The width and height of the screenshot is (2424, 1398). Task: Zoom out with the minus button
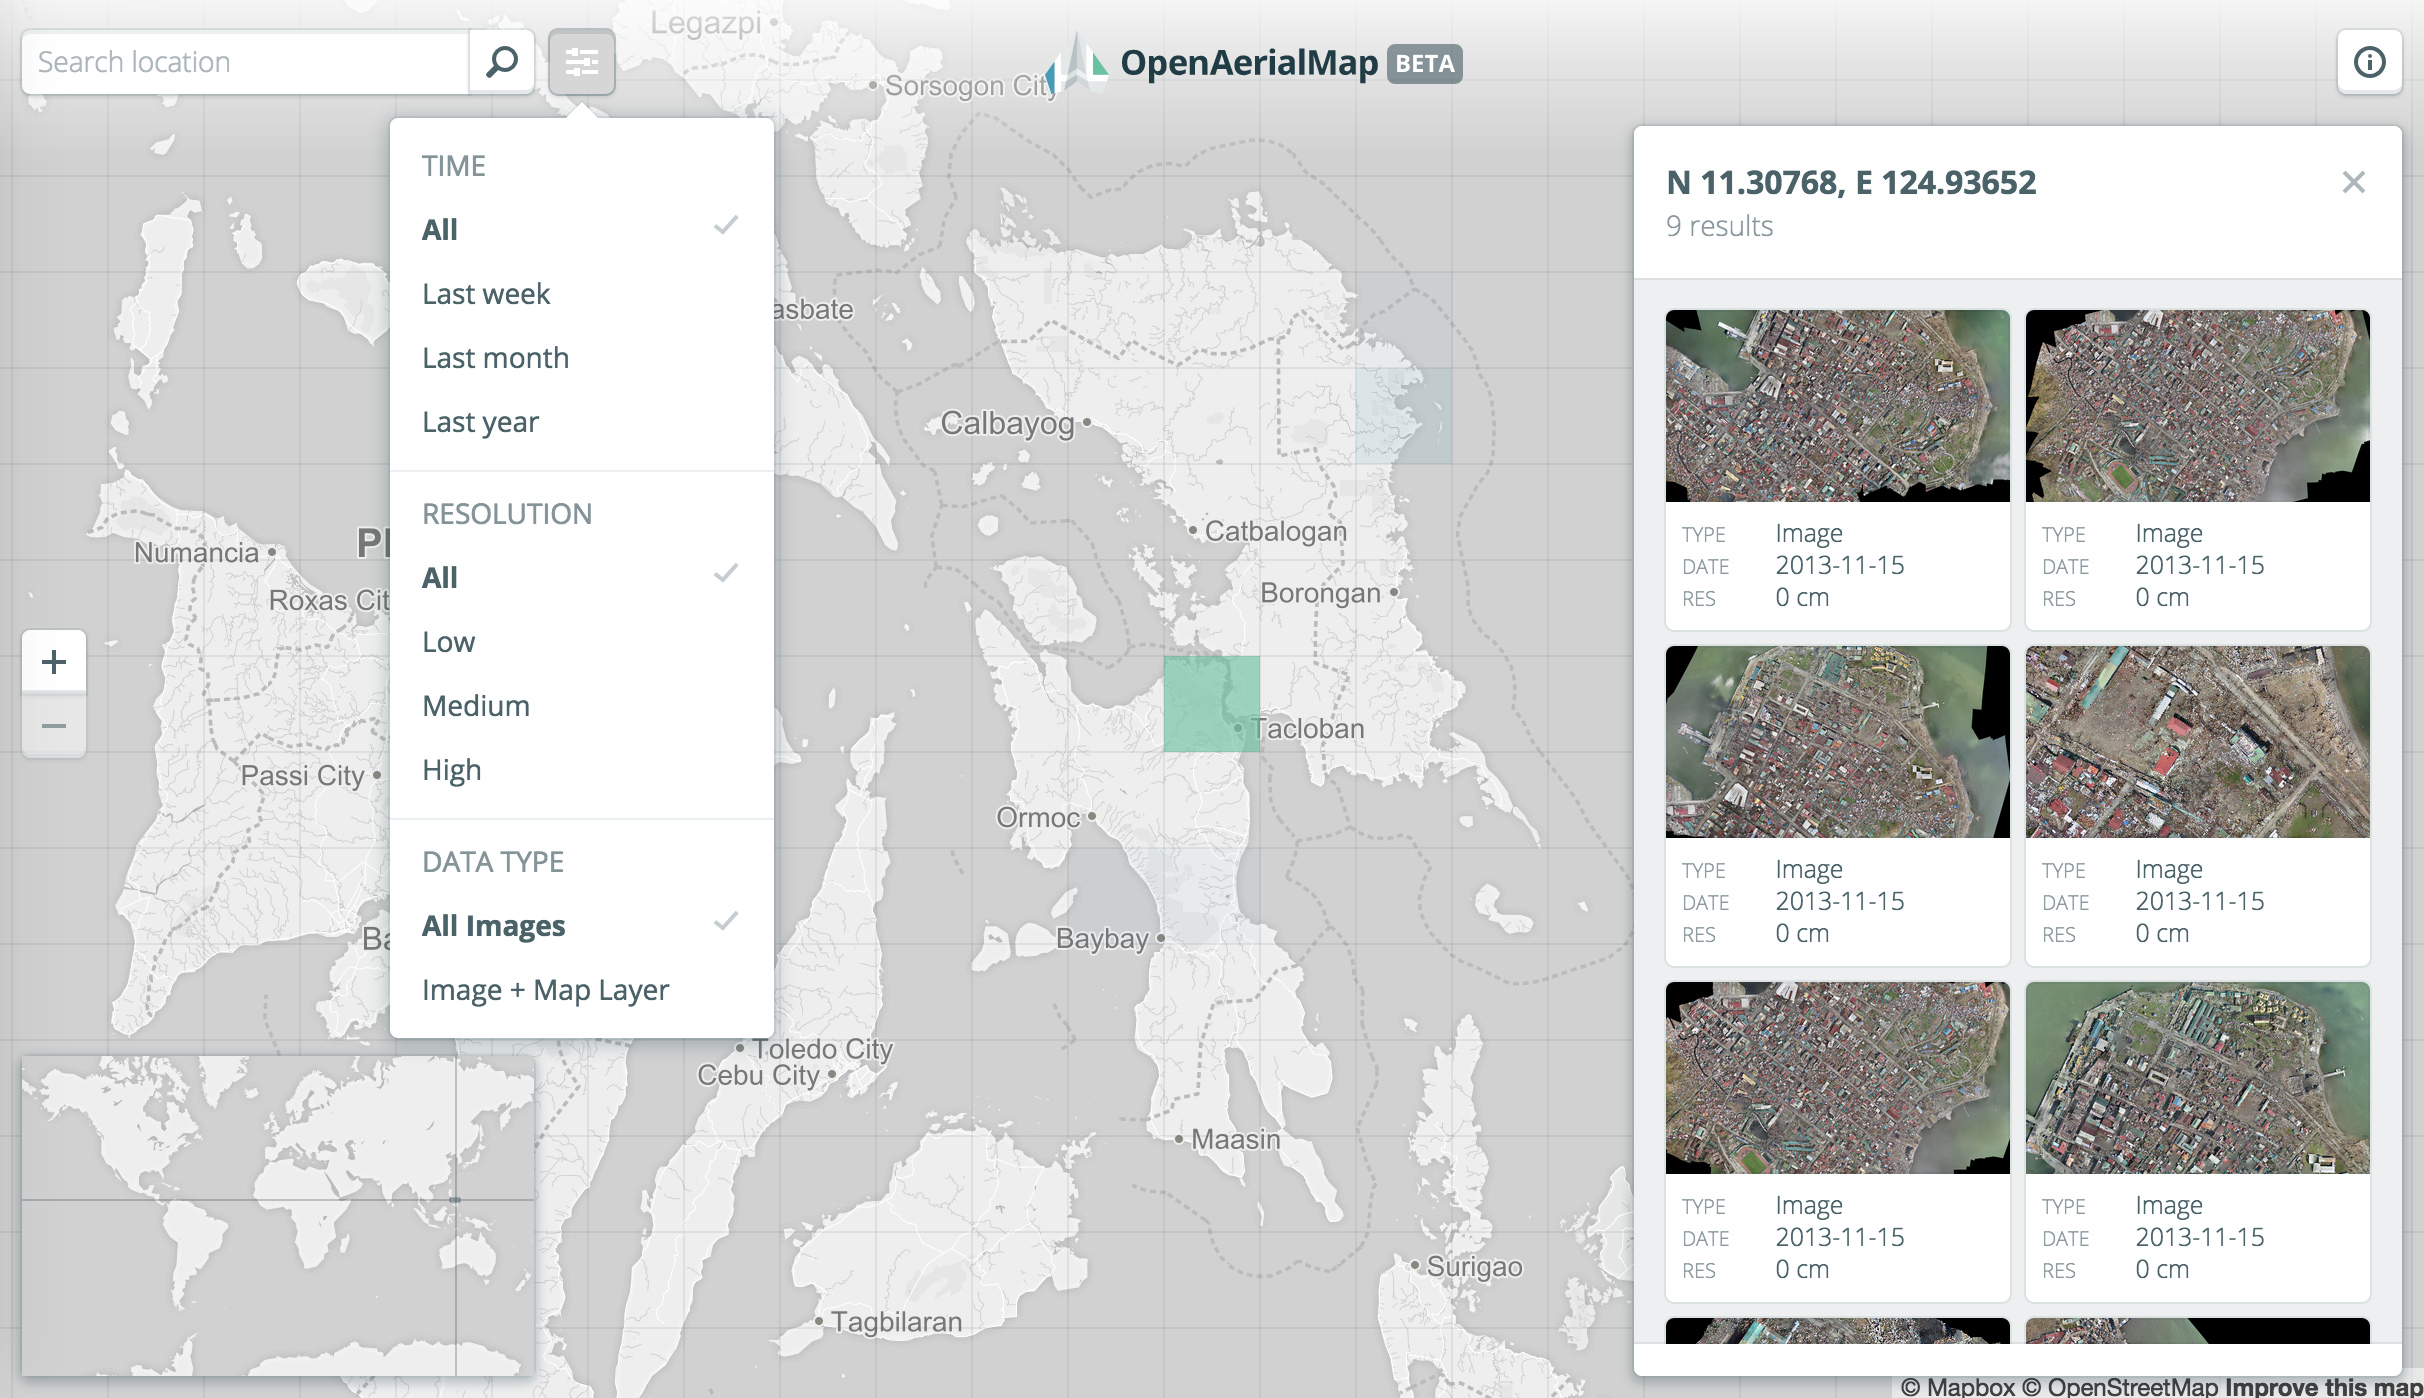tap(54, 726)
